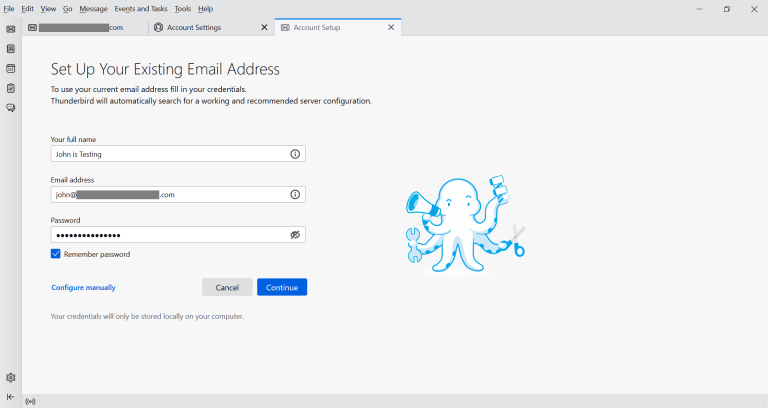Open the Tasks sidebar icon
This screenshot has width=768, height=408.
pos(10,88)
